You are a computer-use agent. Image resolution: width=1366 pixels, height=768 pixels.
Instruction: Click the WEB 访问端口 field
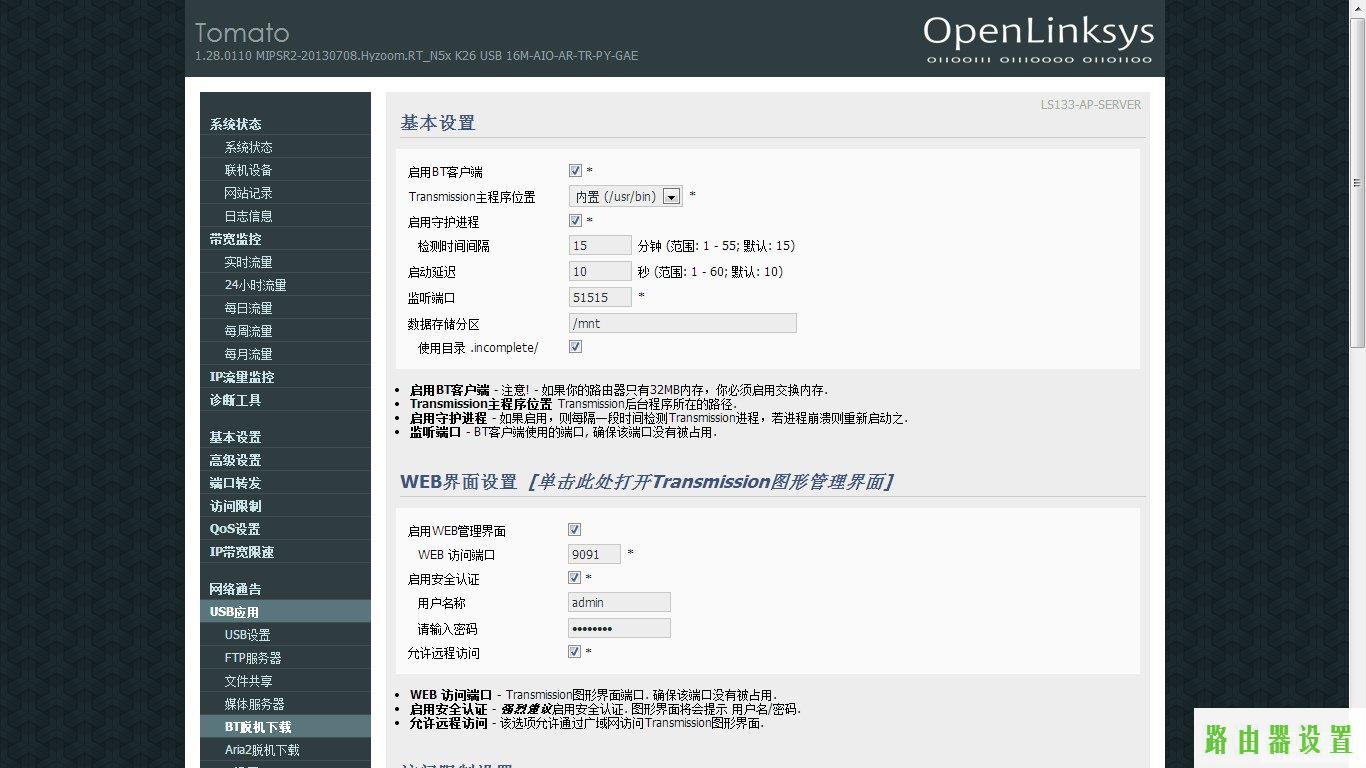pyautogui.click(x=594, y=554)
